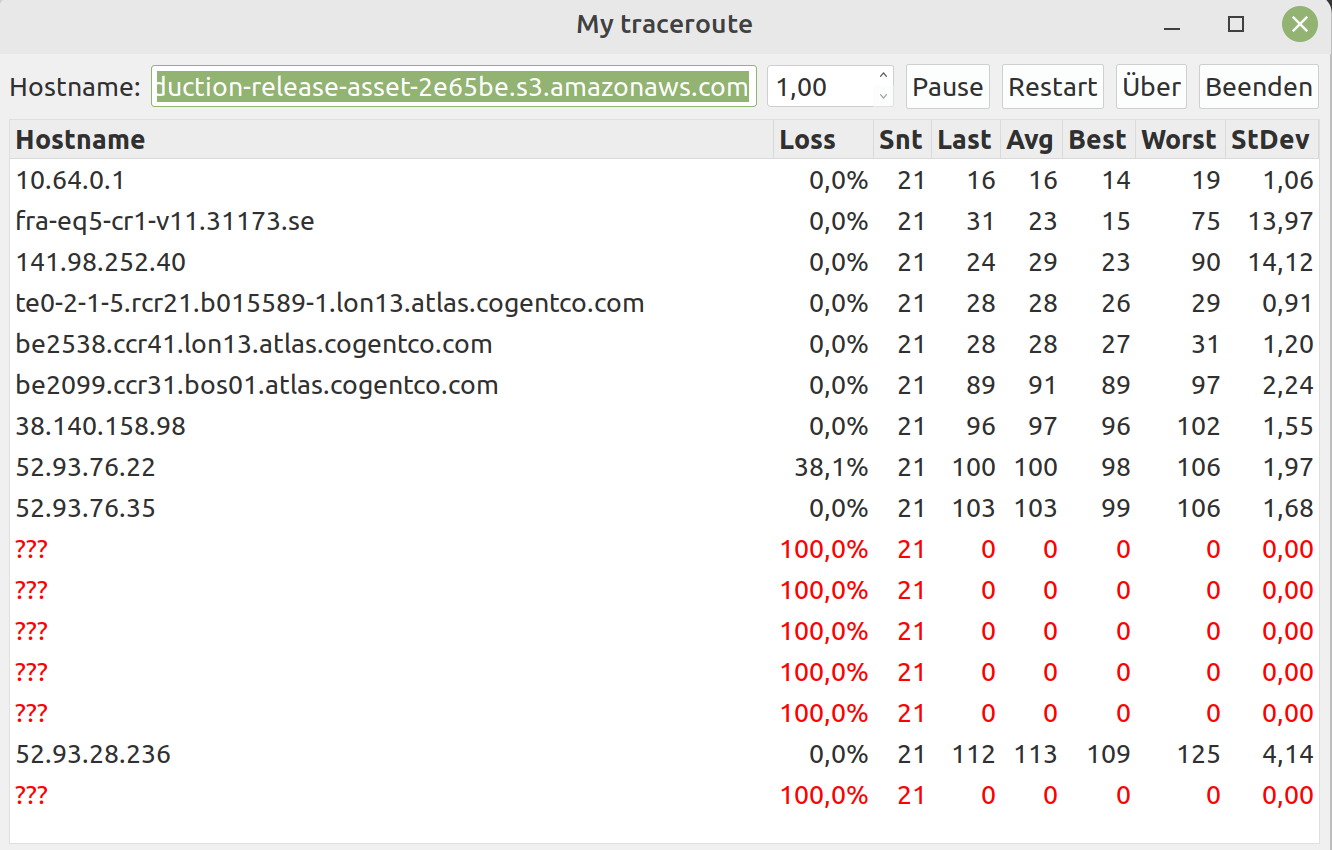Viewport: 1332px width, 850px height.
Task: Click Beenden to quit the application
Action: pos(1258,87)
